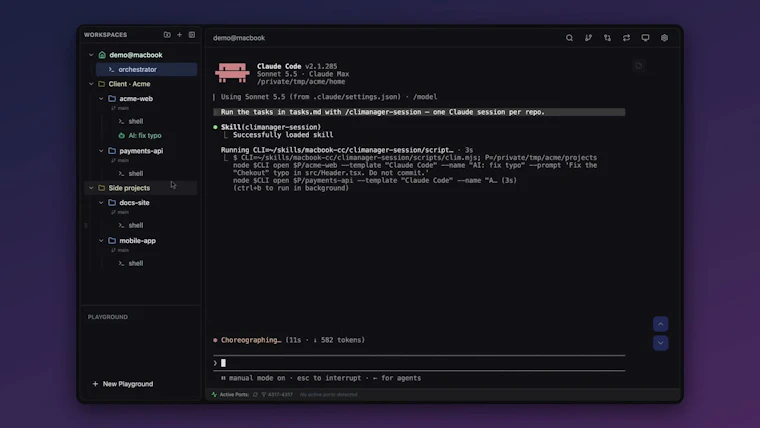Click the main branch label under acme-web
760x428 pixels.
(123, 108)
